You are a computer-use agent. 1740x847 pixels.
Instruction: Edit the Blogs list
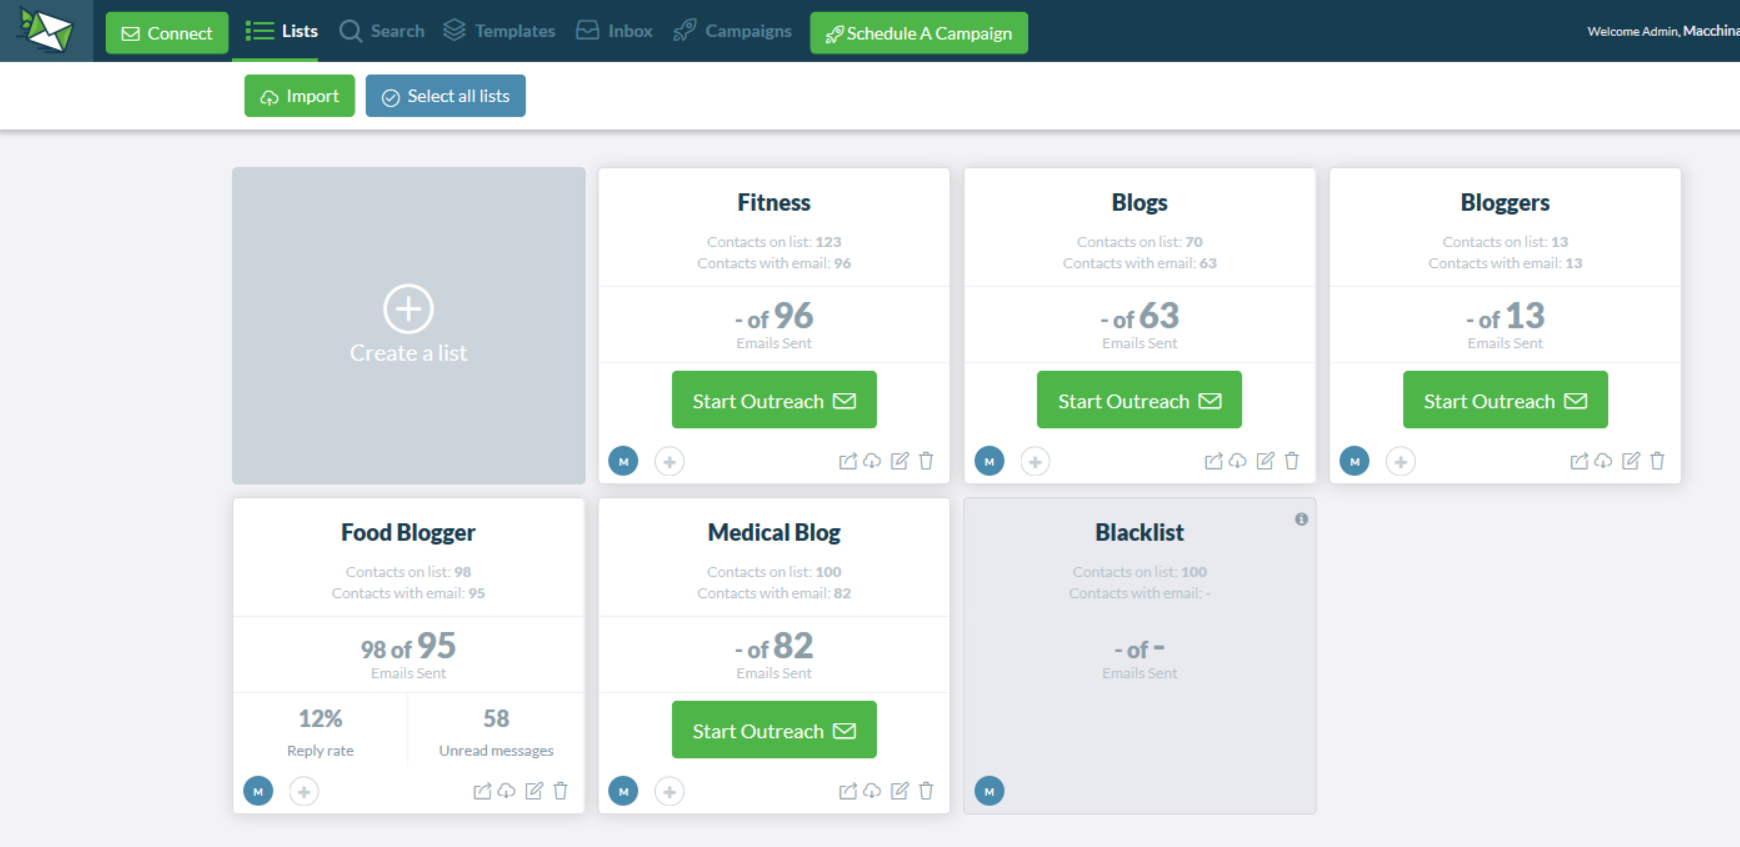[x=1265, y=461]
